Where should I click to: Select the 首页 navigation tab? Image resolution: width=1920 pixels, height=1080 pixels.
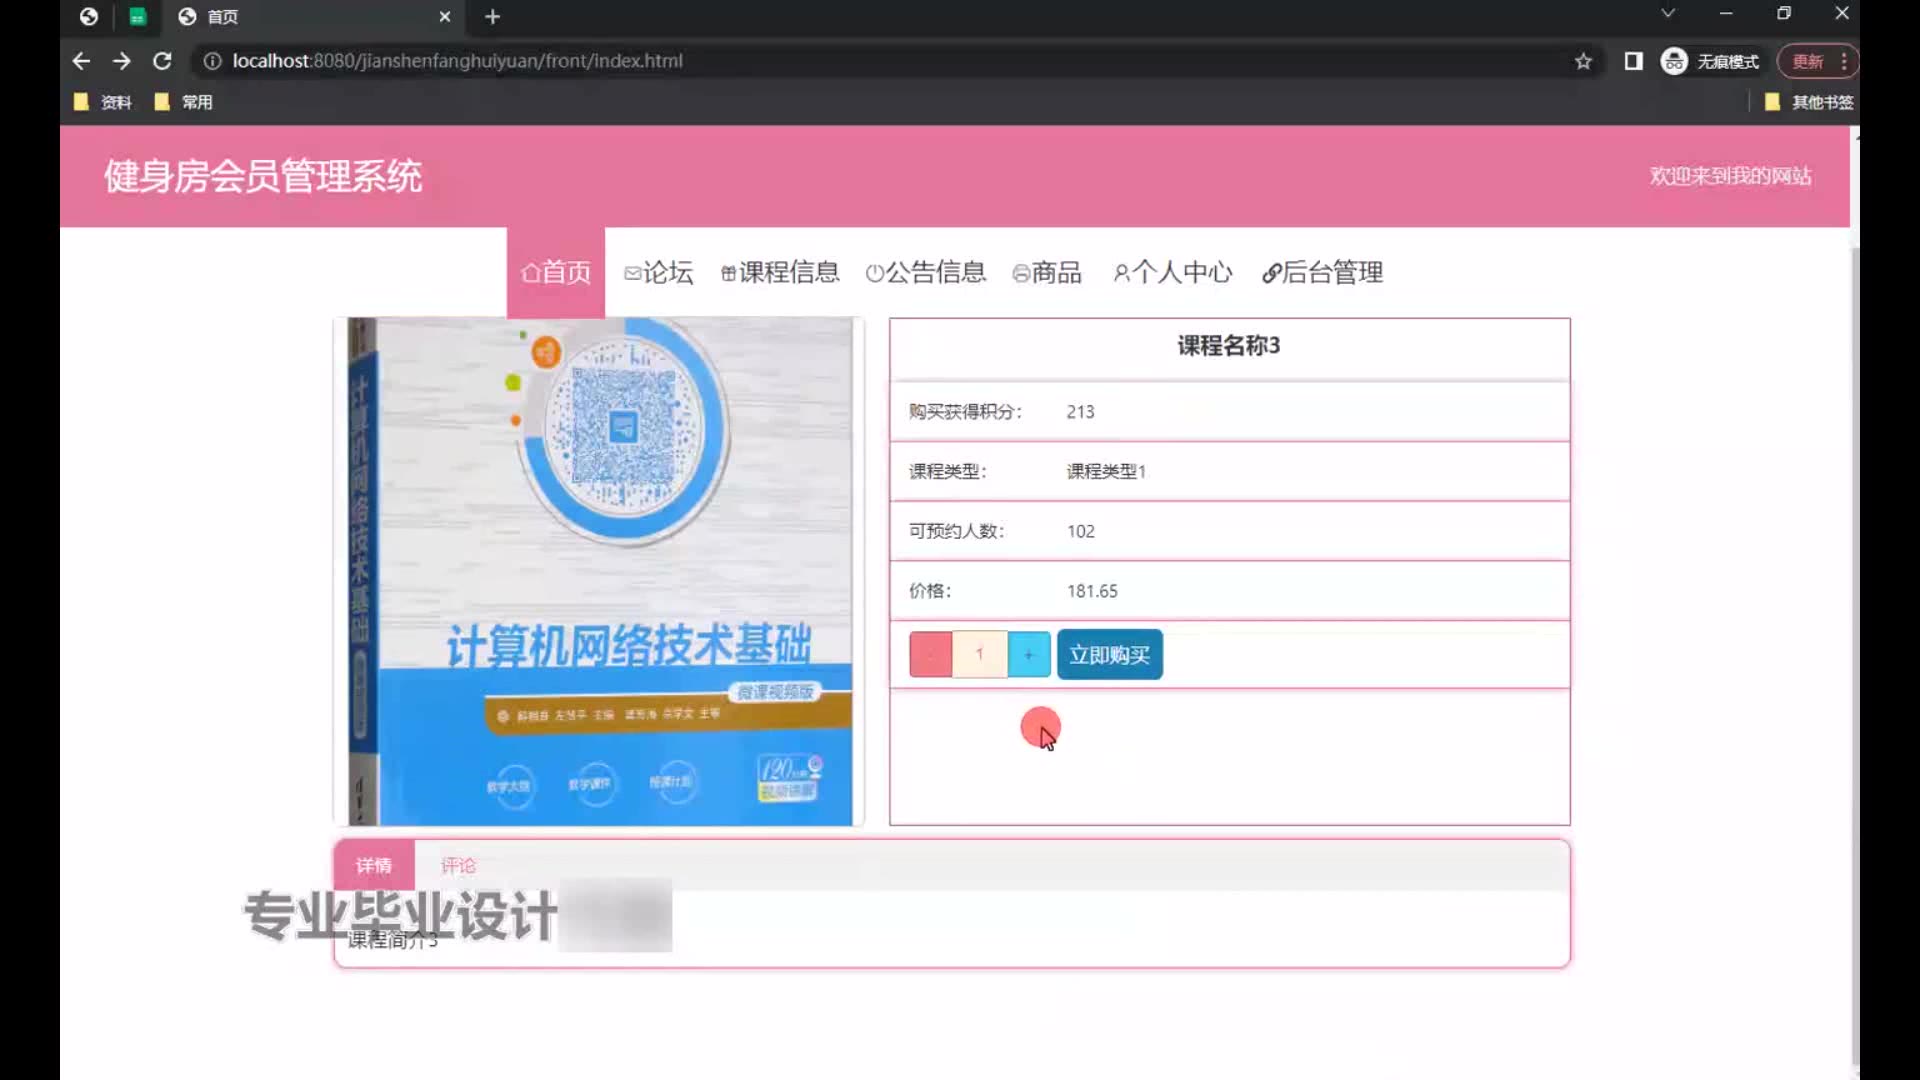pyautogui.click(x=556, y=272)
